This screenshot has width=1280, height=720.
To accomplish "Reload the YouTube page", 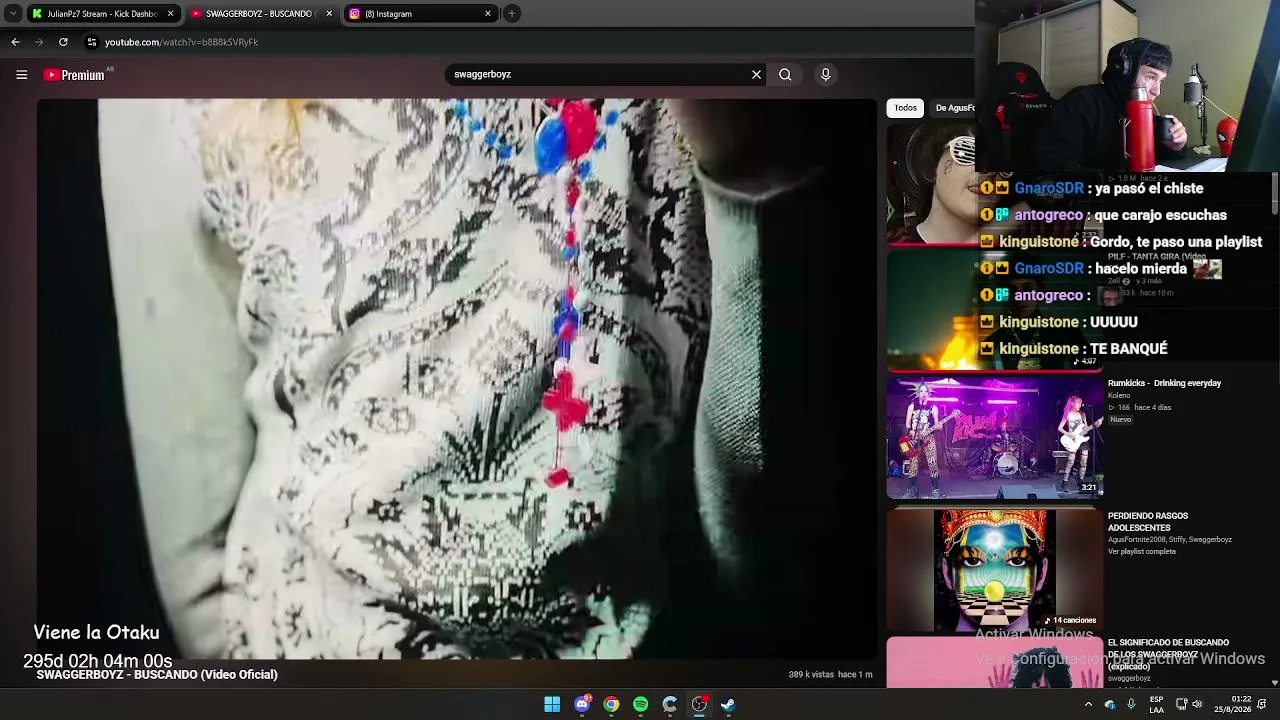I will [63, 42].
